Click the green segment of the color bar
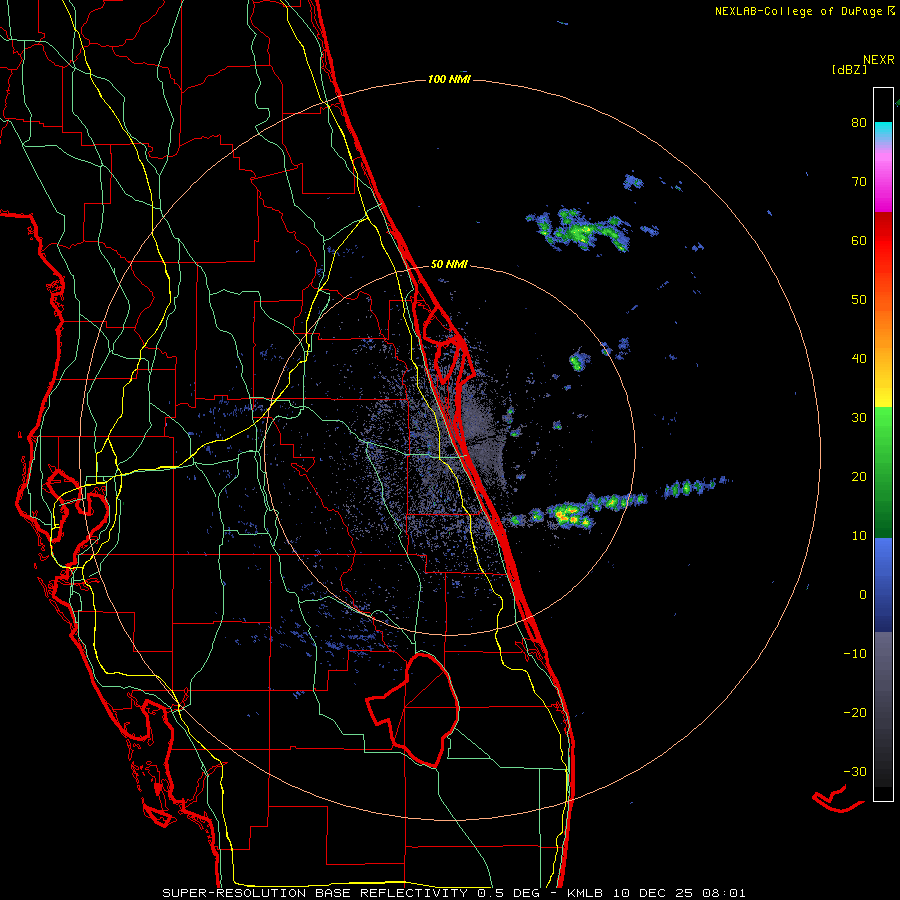The width and height of the screenshot is (900, 900). coord(883,472)
